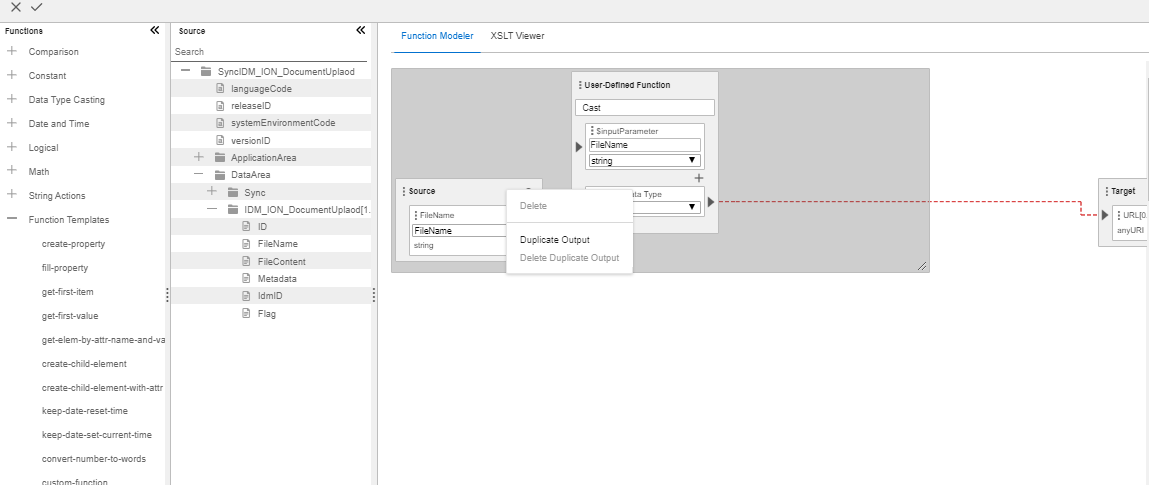Click the $inputParameter drag handle dots
Screen dimensions: 1149x485
pyautogui.click(x=592, y=131)
